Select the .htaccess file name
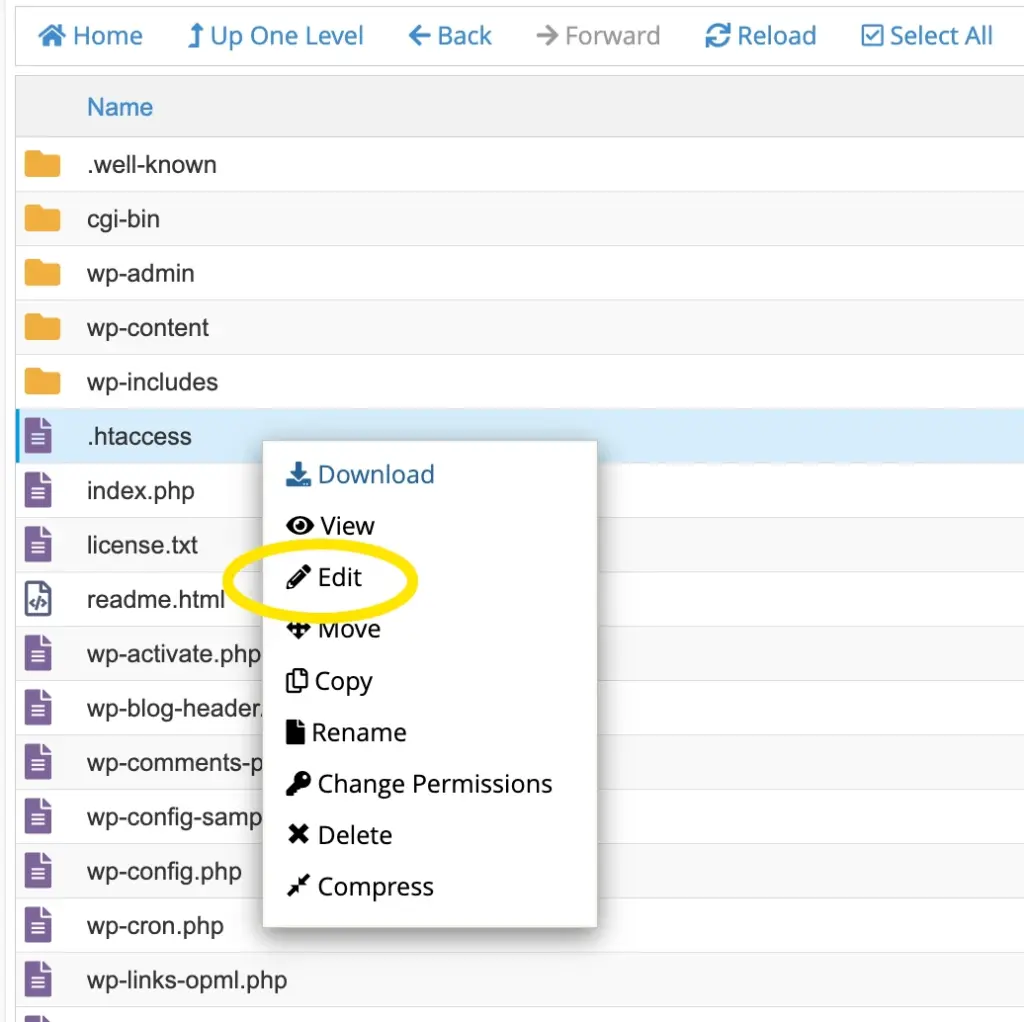This screenshot has width=1024, height=1022. pos(139,436)
